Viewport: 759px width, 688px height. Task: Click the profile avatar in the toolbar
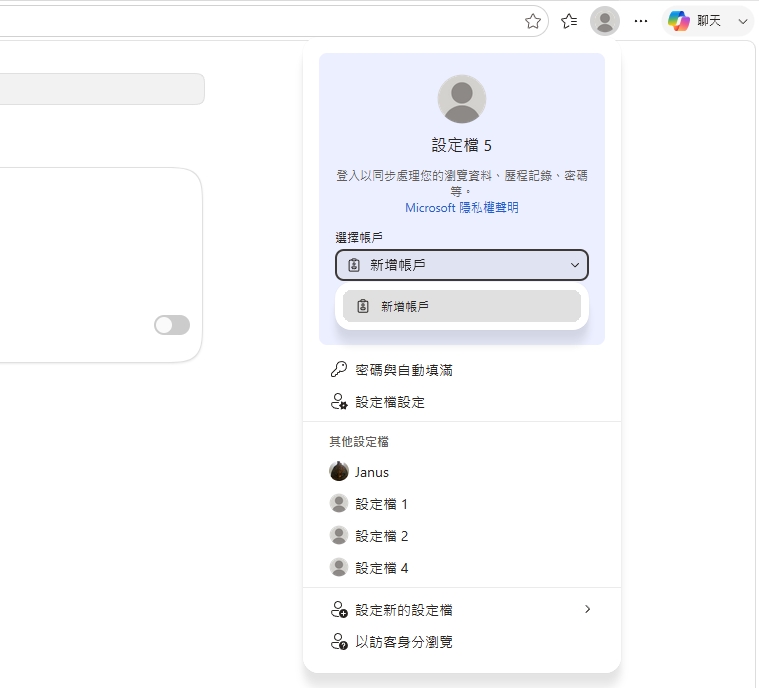[605, 21]
